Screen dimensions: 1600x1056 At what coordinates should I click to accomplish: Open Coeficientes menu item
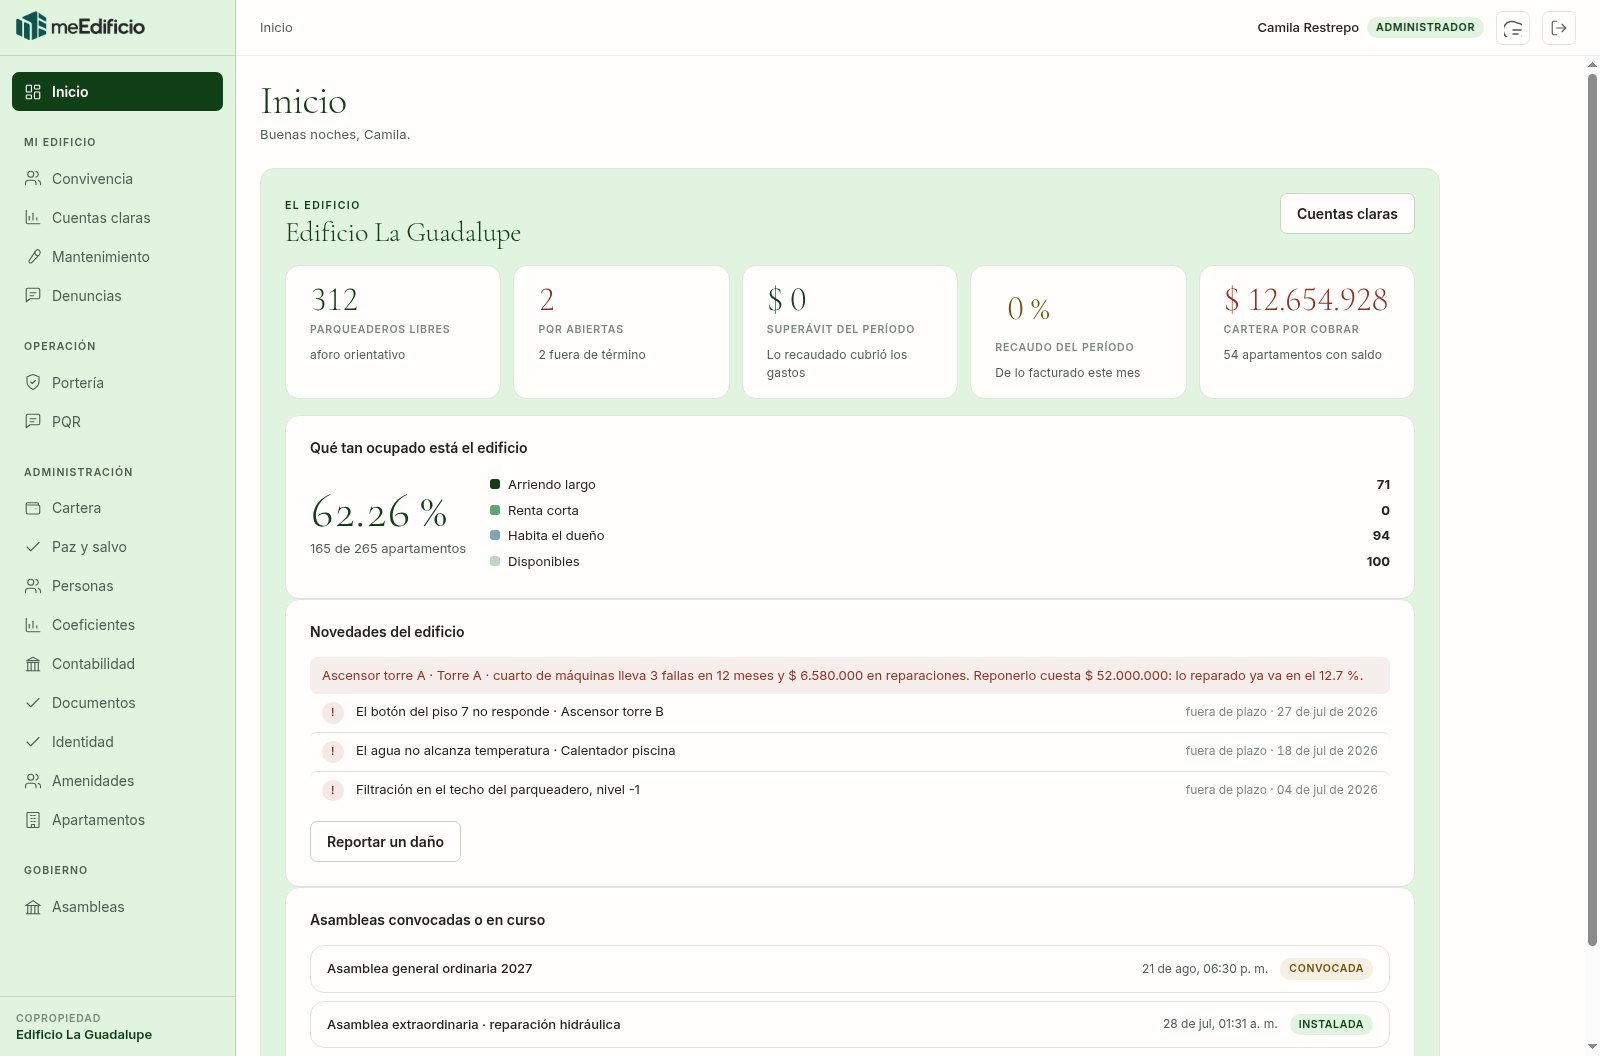(117, 625)
